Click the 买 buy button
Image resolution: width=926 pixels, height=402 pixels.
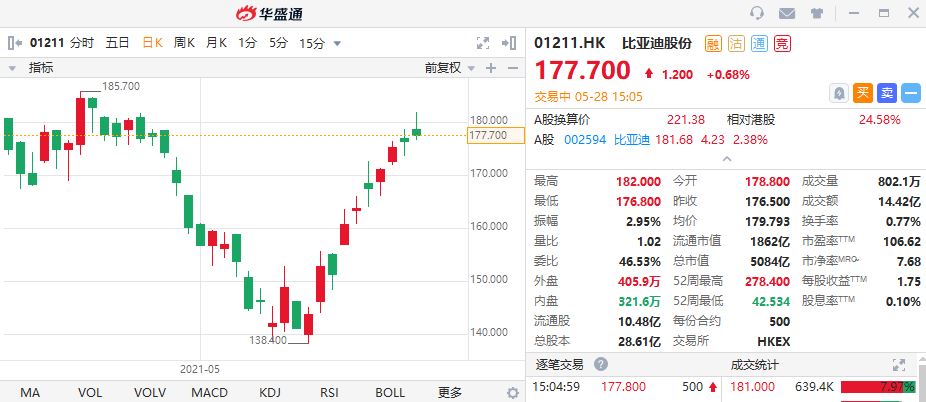(x=863, y=93)
